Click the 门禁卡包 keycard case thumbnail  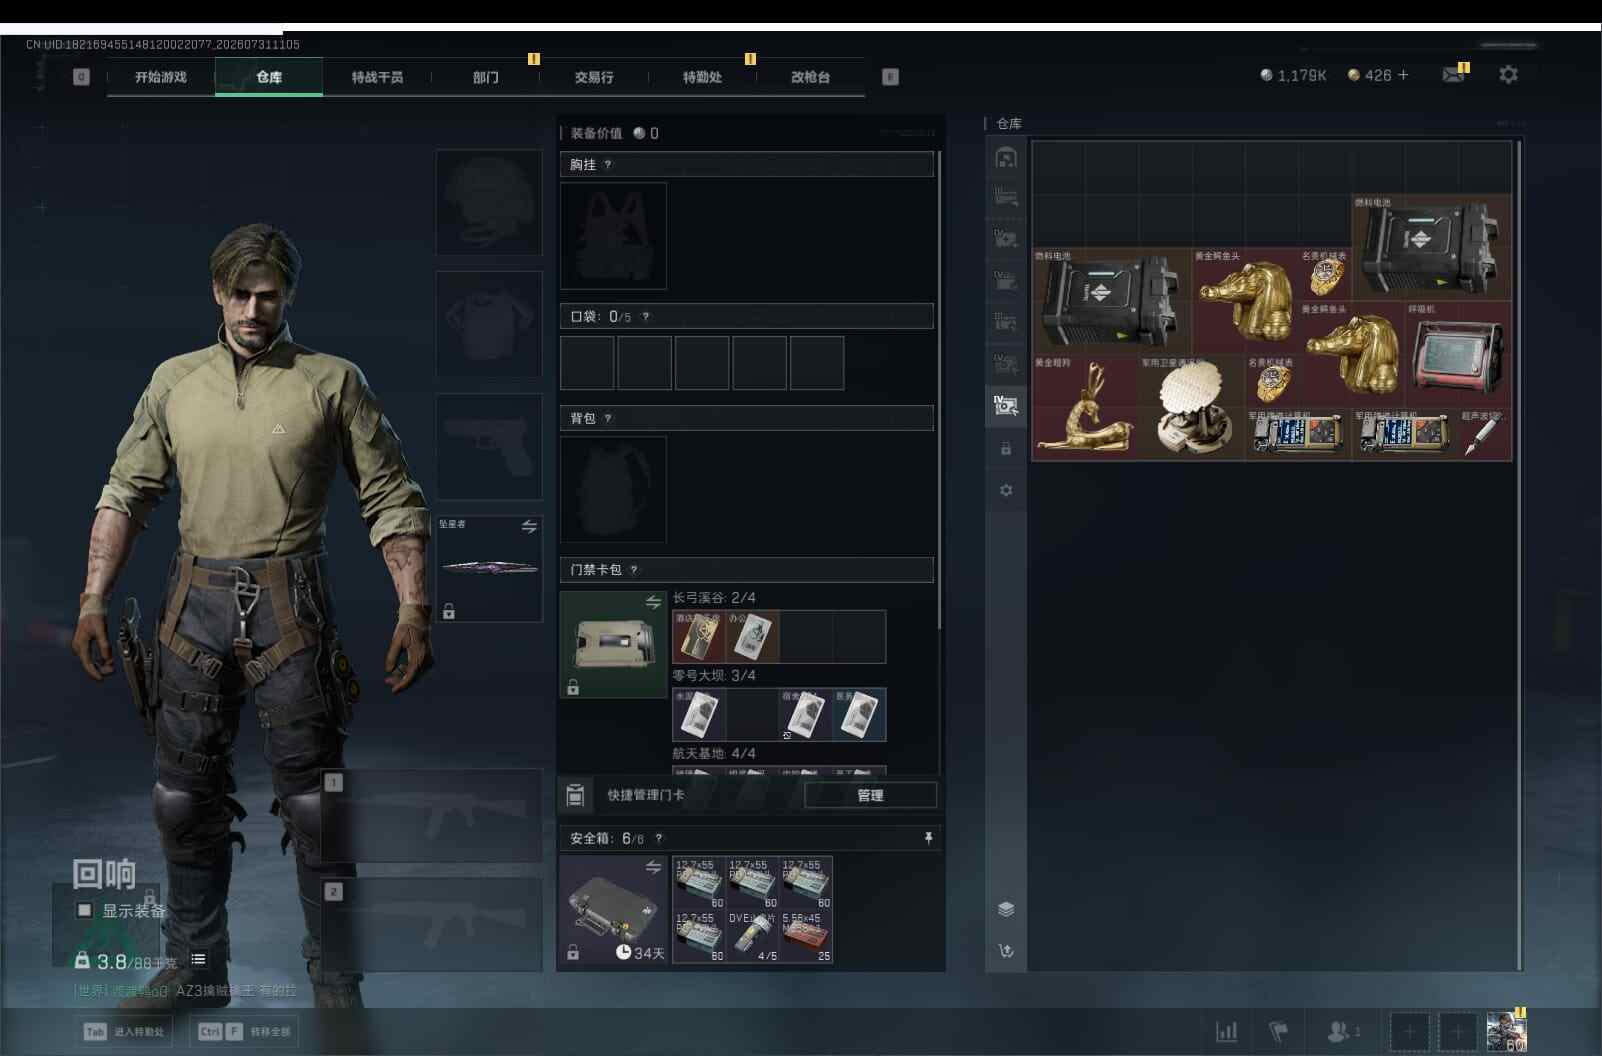pos(613,644)
